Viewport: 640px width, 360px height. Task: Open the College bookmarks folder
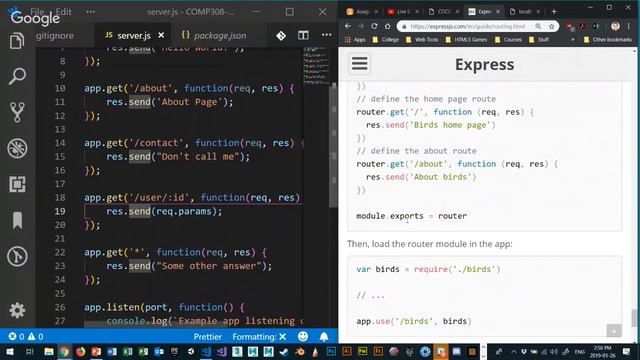(386, 40)
